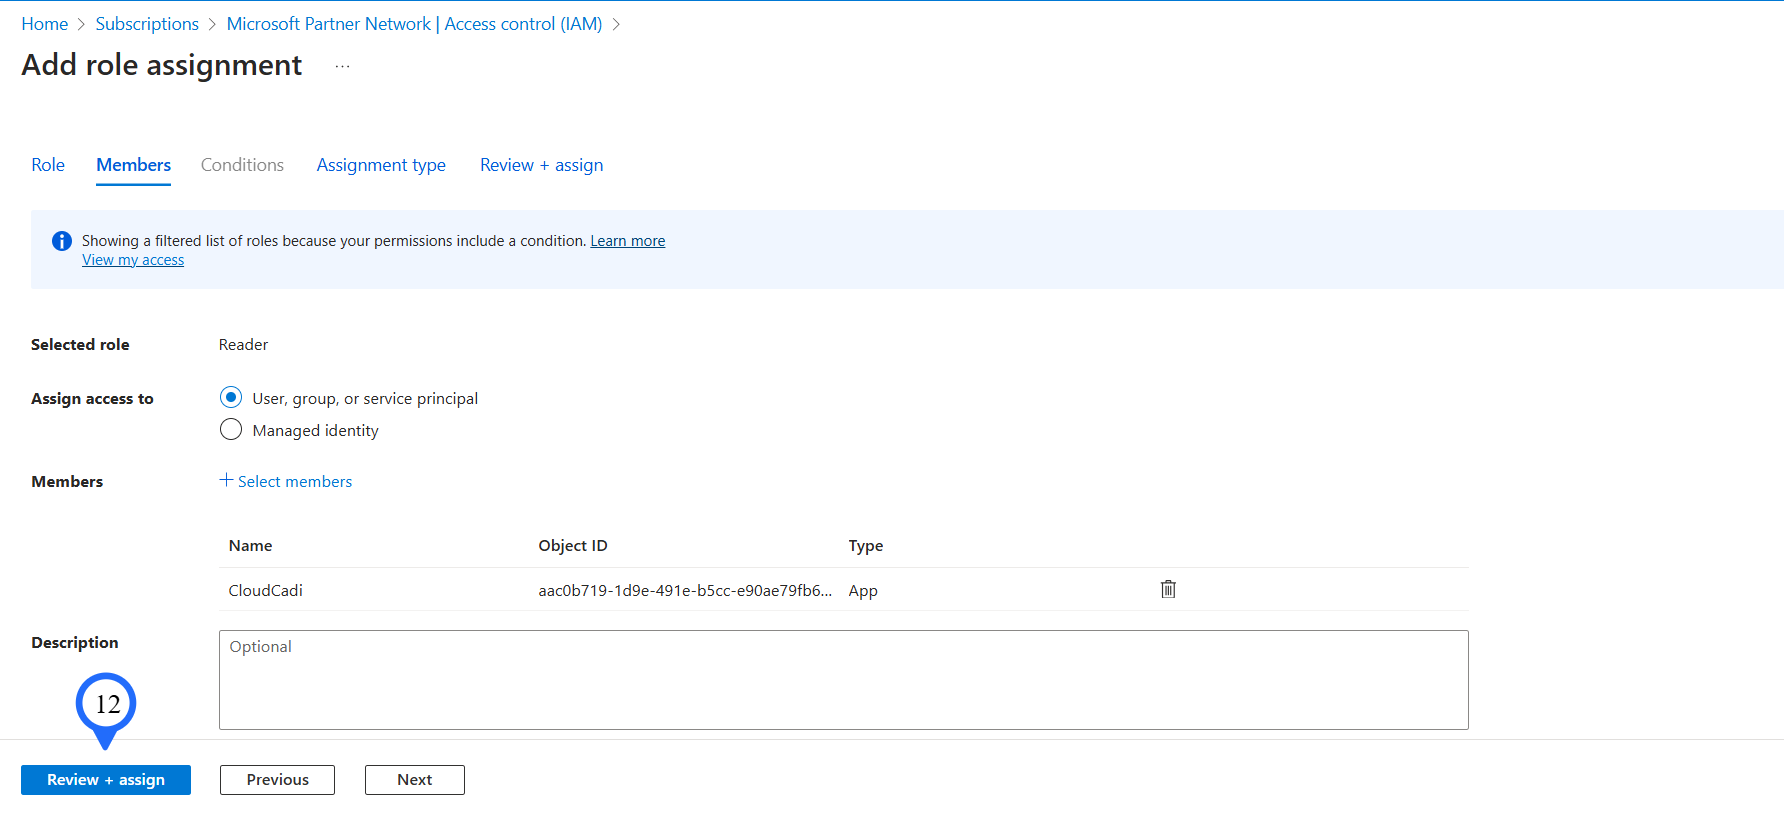Select User, group, or service principal option
1784x820 pixels.
[231, 398]
